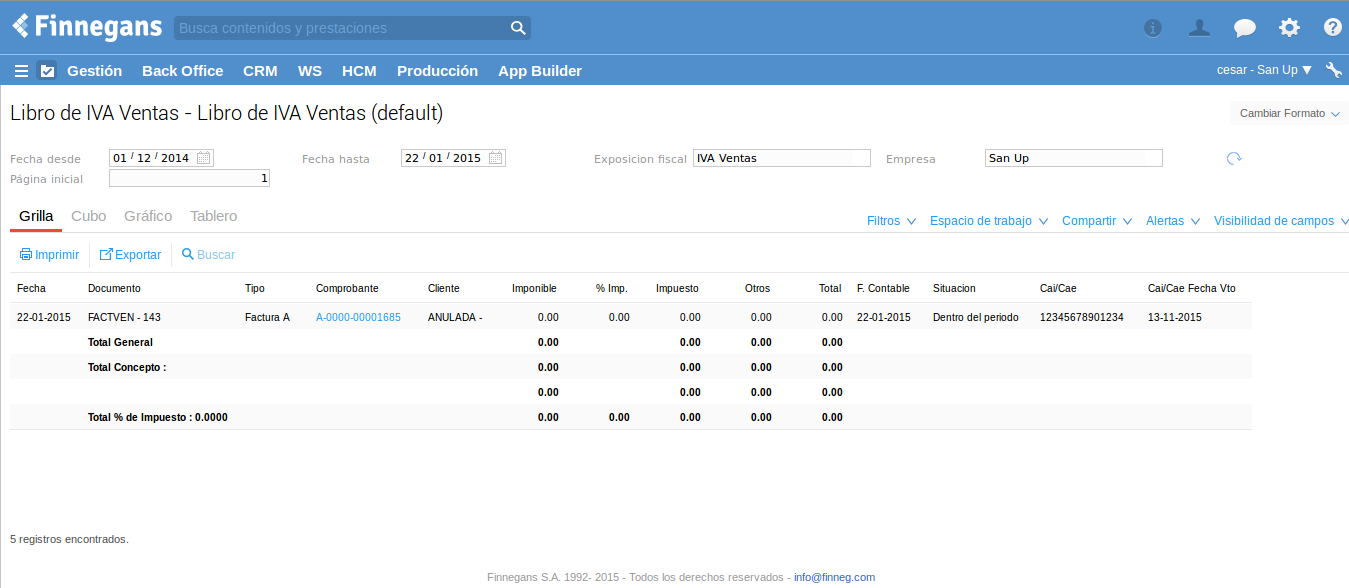Click the Exportar button
This screenshot has width=1349, height=588.
(130, 255)
